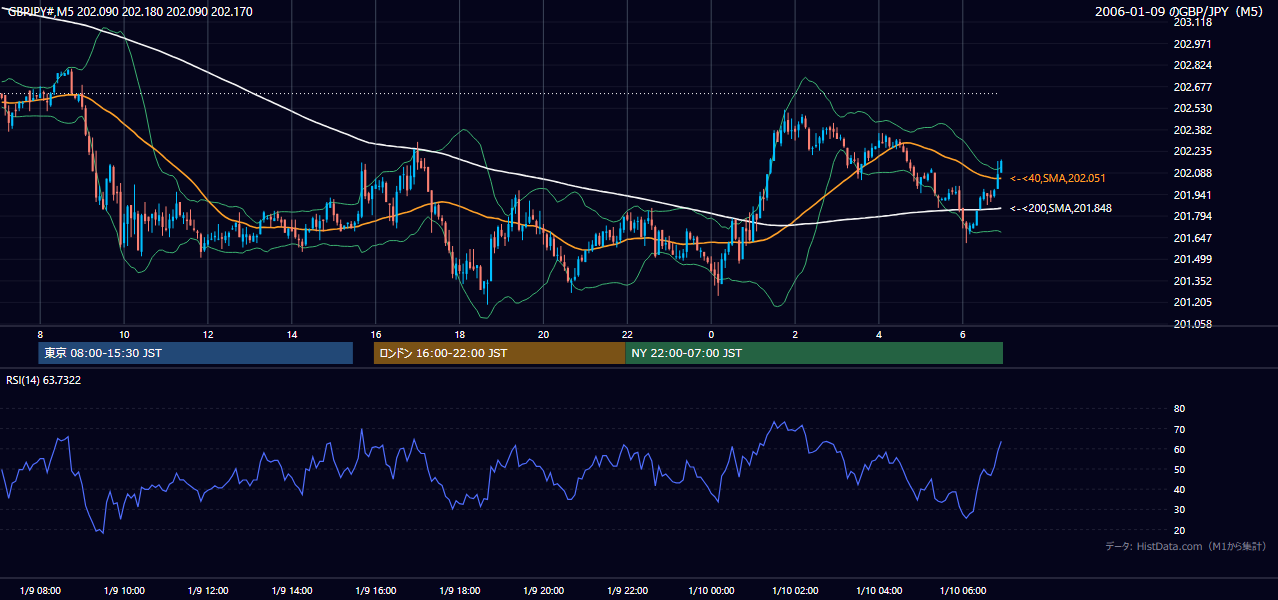This screenshot has height=600, width=1278.
Task: Click the 1/10 04:00 time axis label
Action: pyautogui.click(x=879, y=591)
